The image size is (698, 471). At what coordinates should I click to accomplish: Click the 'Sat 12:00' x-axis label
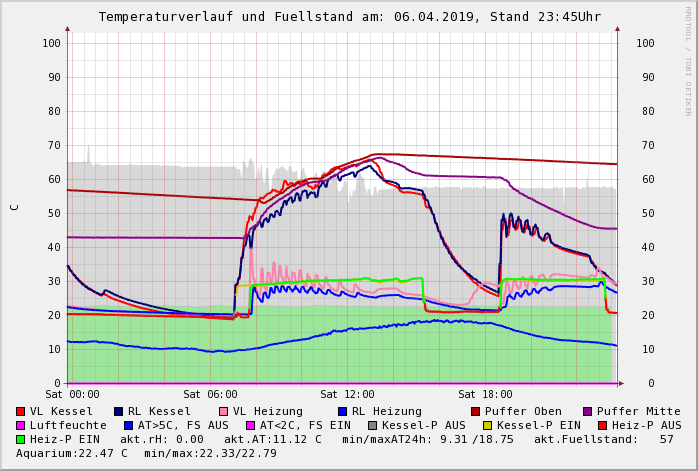point(347,395)
